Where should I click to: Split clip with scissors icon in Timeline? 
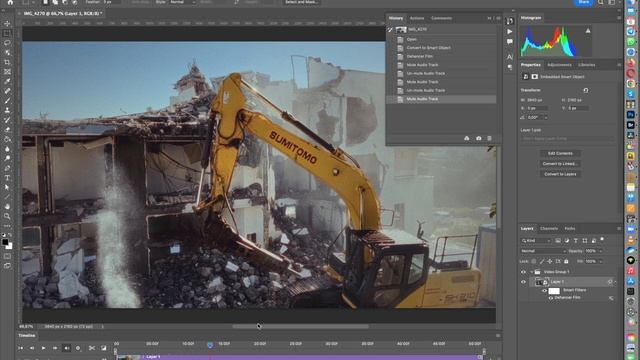coord(92,348)
